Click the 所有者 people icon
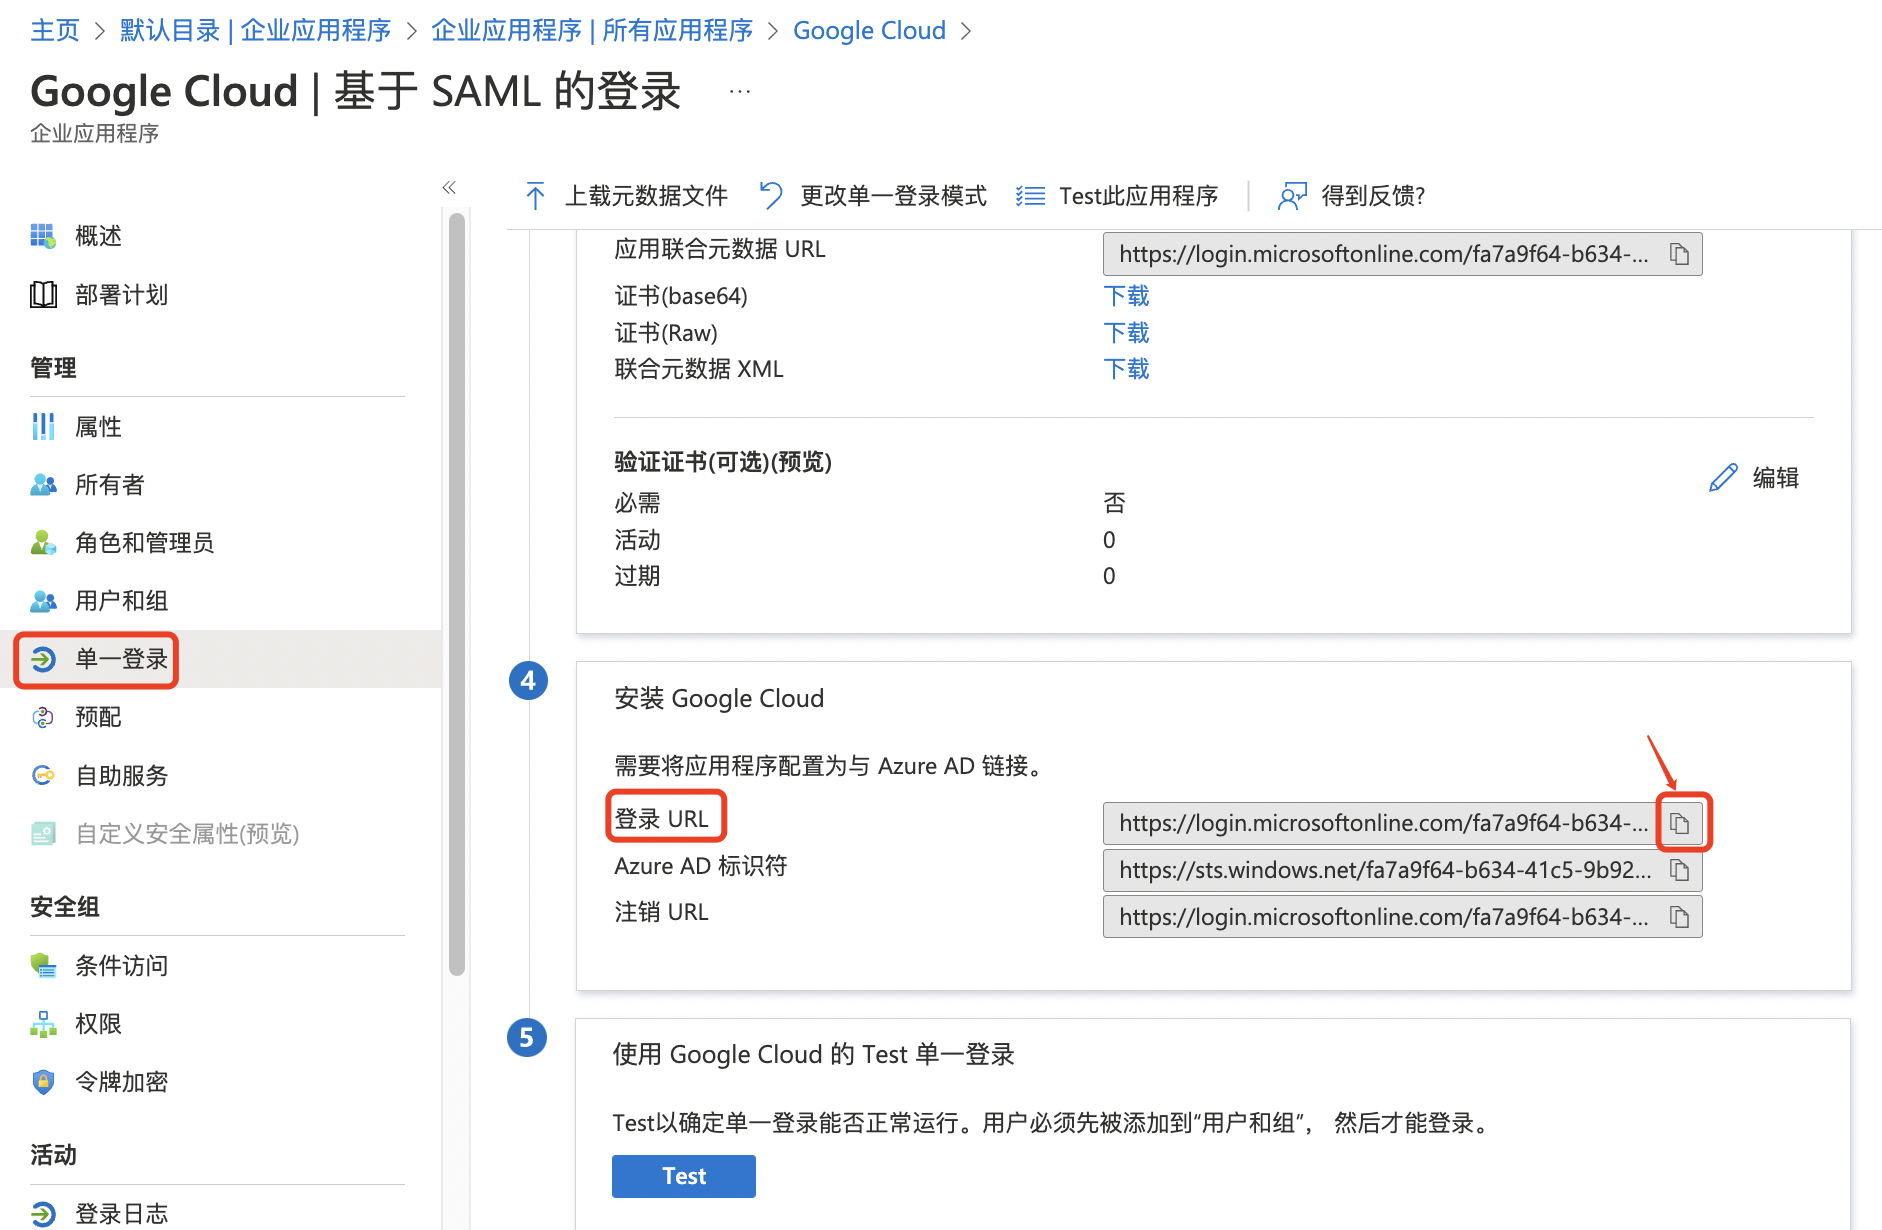 pyautogui.click(x=43, y=485)
